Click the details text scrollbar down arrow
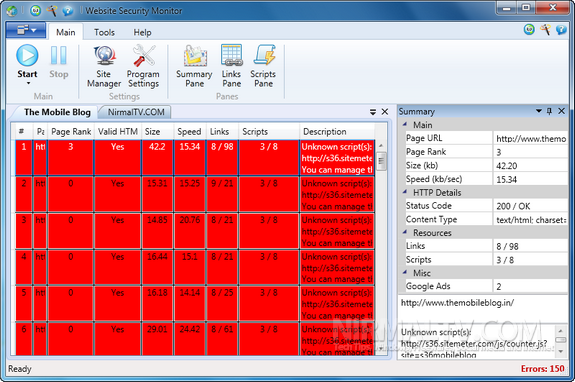Viewport: 575px width, 382px height. (561, 352)
